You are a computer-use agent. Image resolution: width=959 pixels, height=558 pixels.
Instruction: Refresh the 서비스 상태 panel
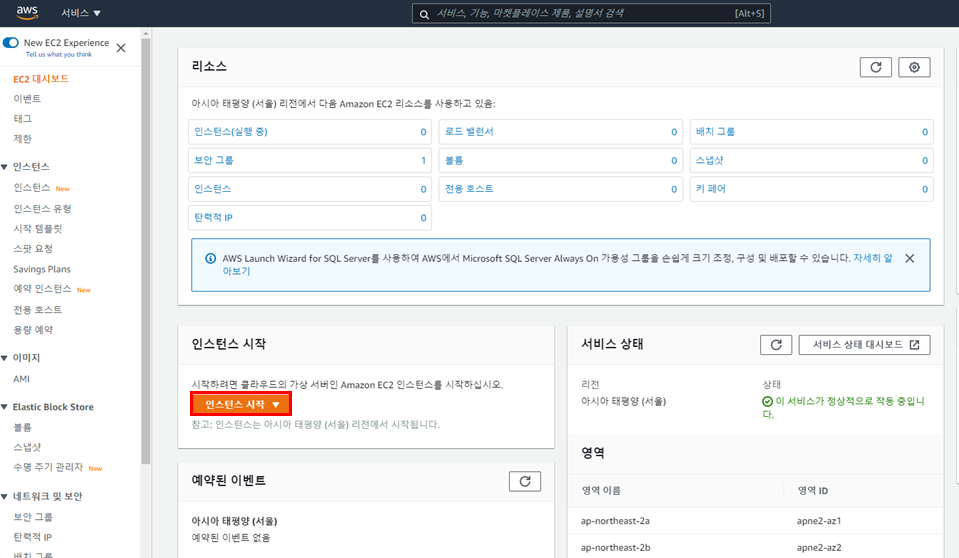point(776,345)
